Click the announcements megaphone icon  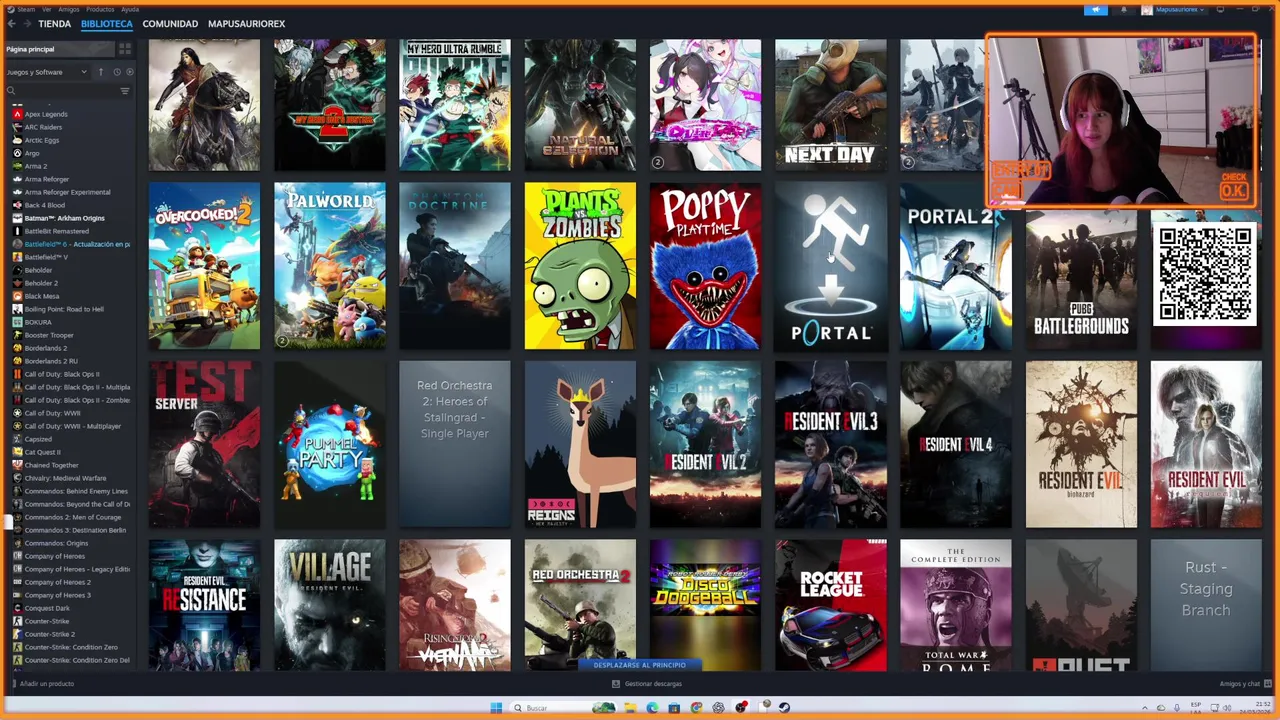(x=1096, y=9)
